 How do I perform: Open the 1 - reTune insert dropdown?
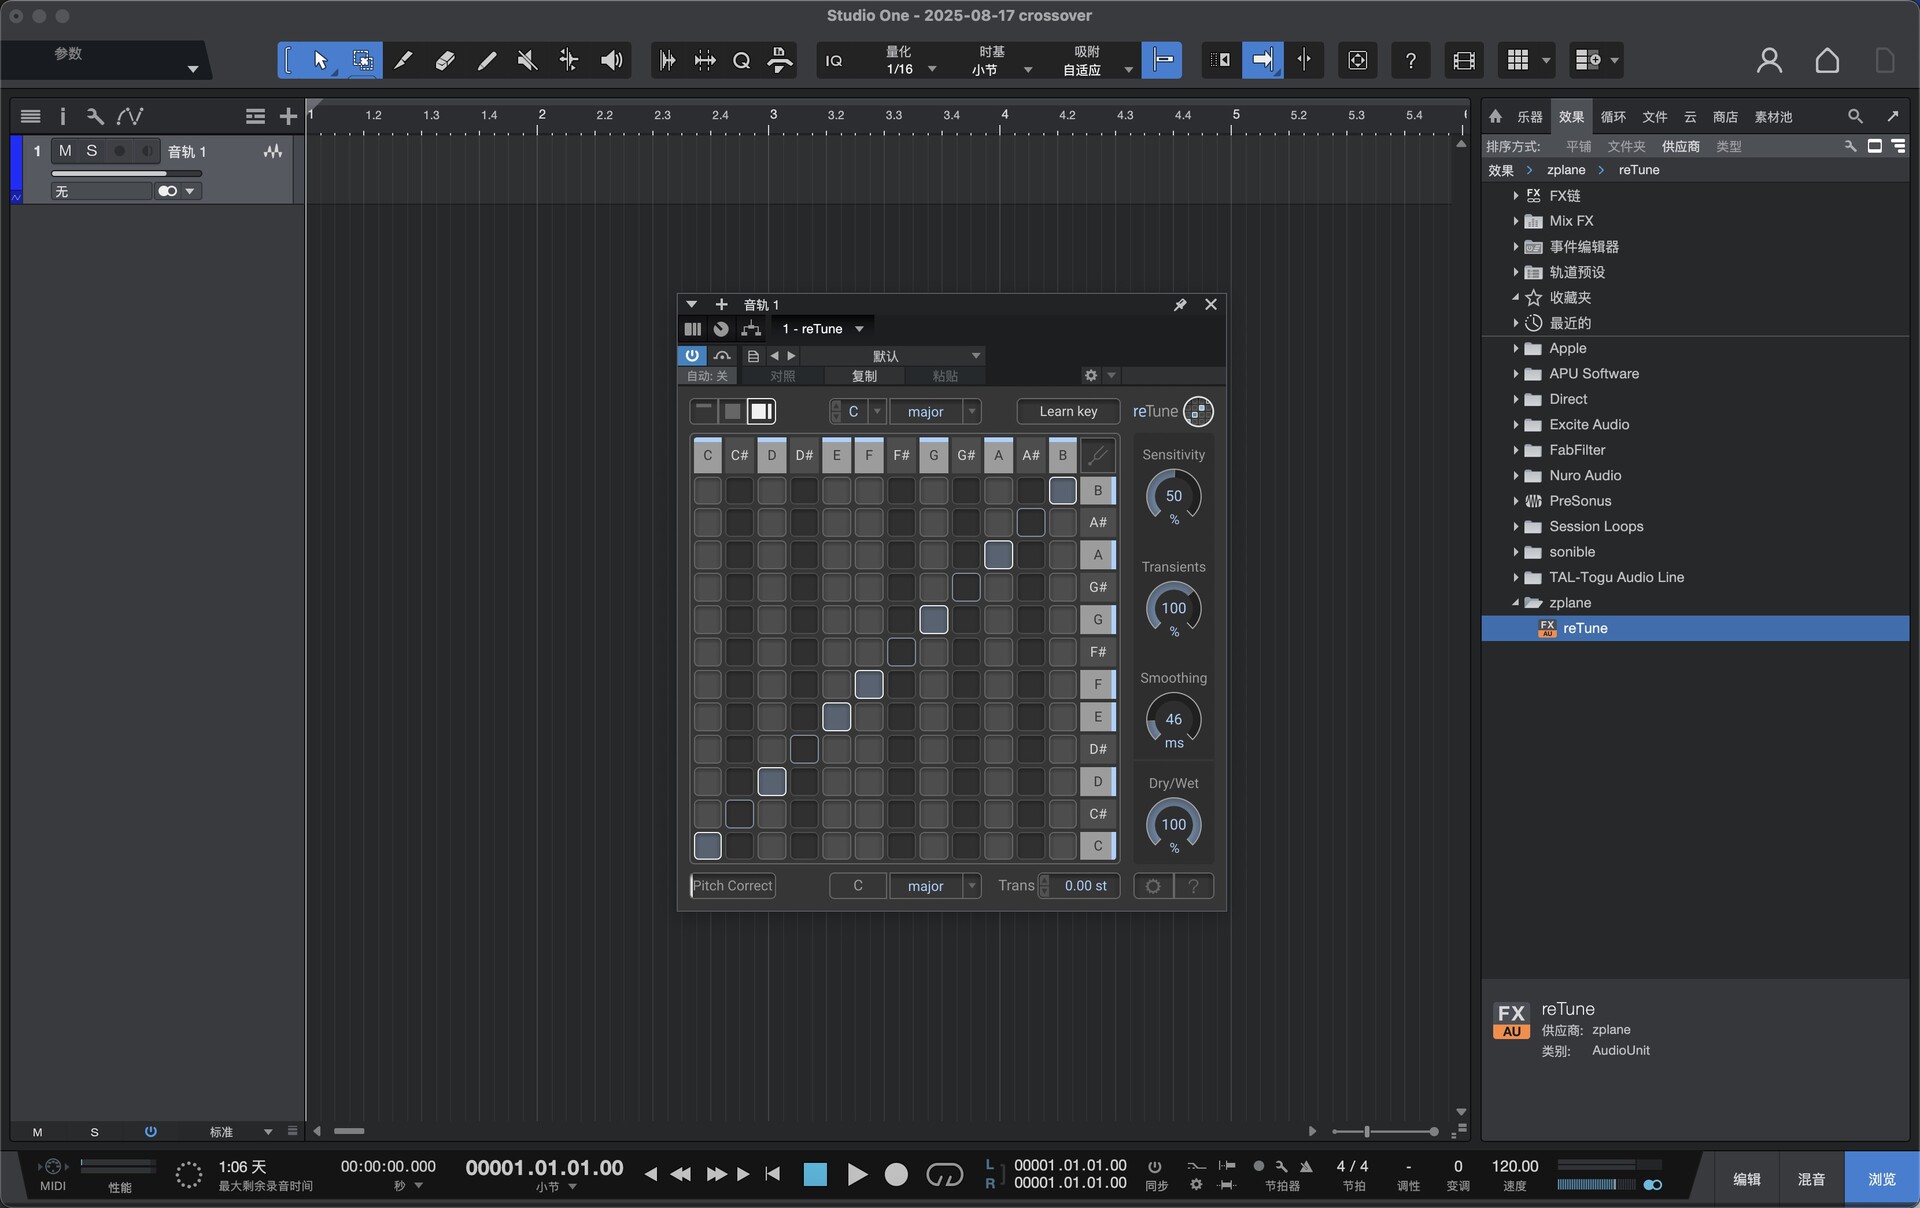pyautogui.click(x=822, y=329)
